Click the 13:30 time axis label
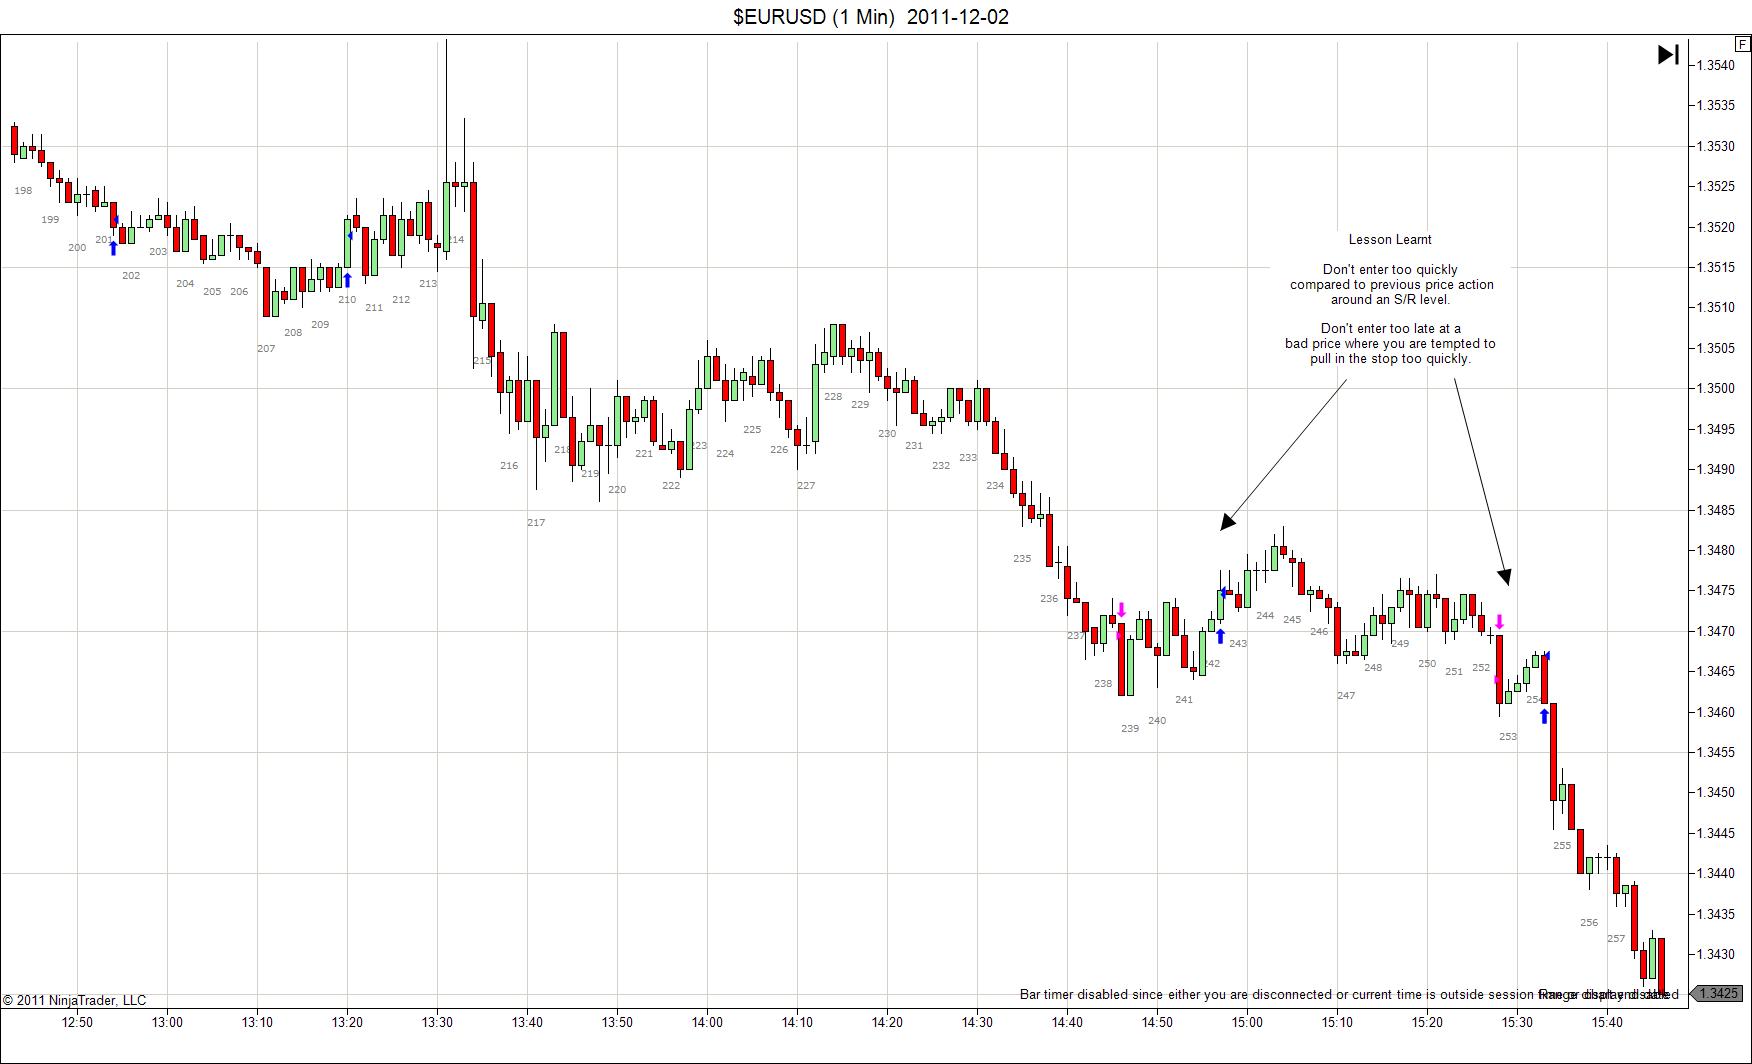The image size is (1752, 1064). click(437, 1022)
